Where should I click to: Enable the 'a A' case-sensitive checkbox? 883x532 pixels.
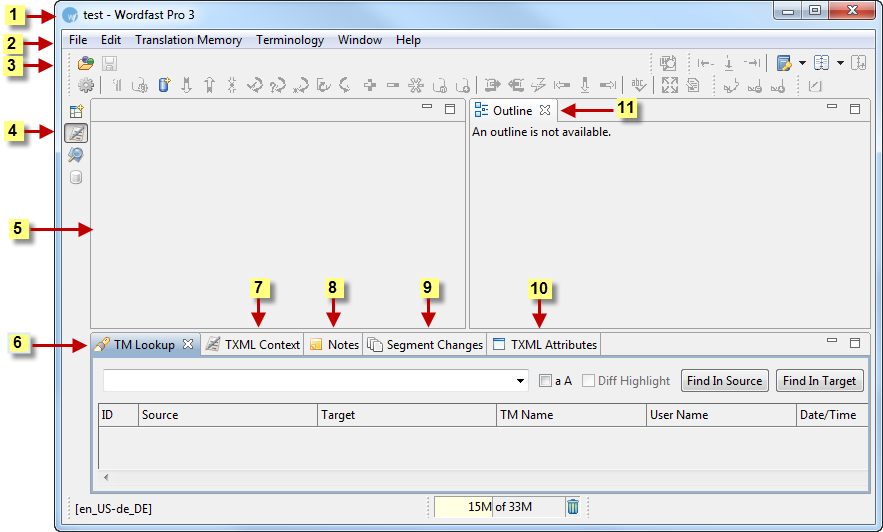tap(545, 381)
